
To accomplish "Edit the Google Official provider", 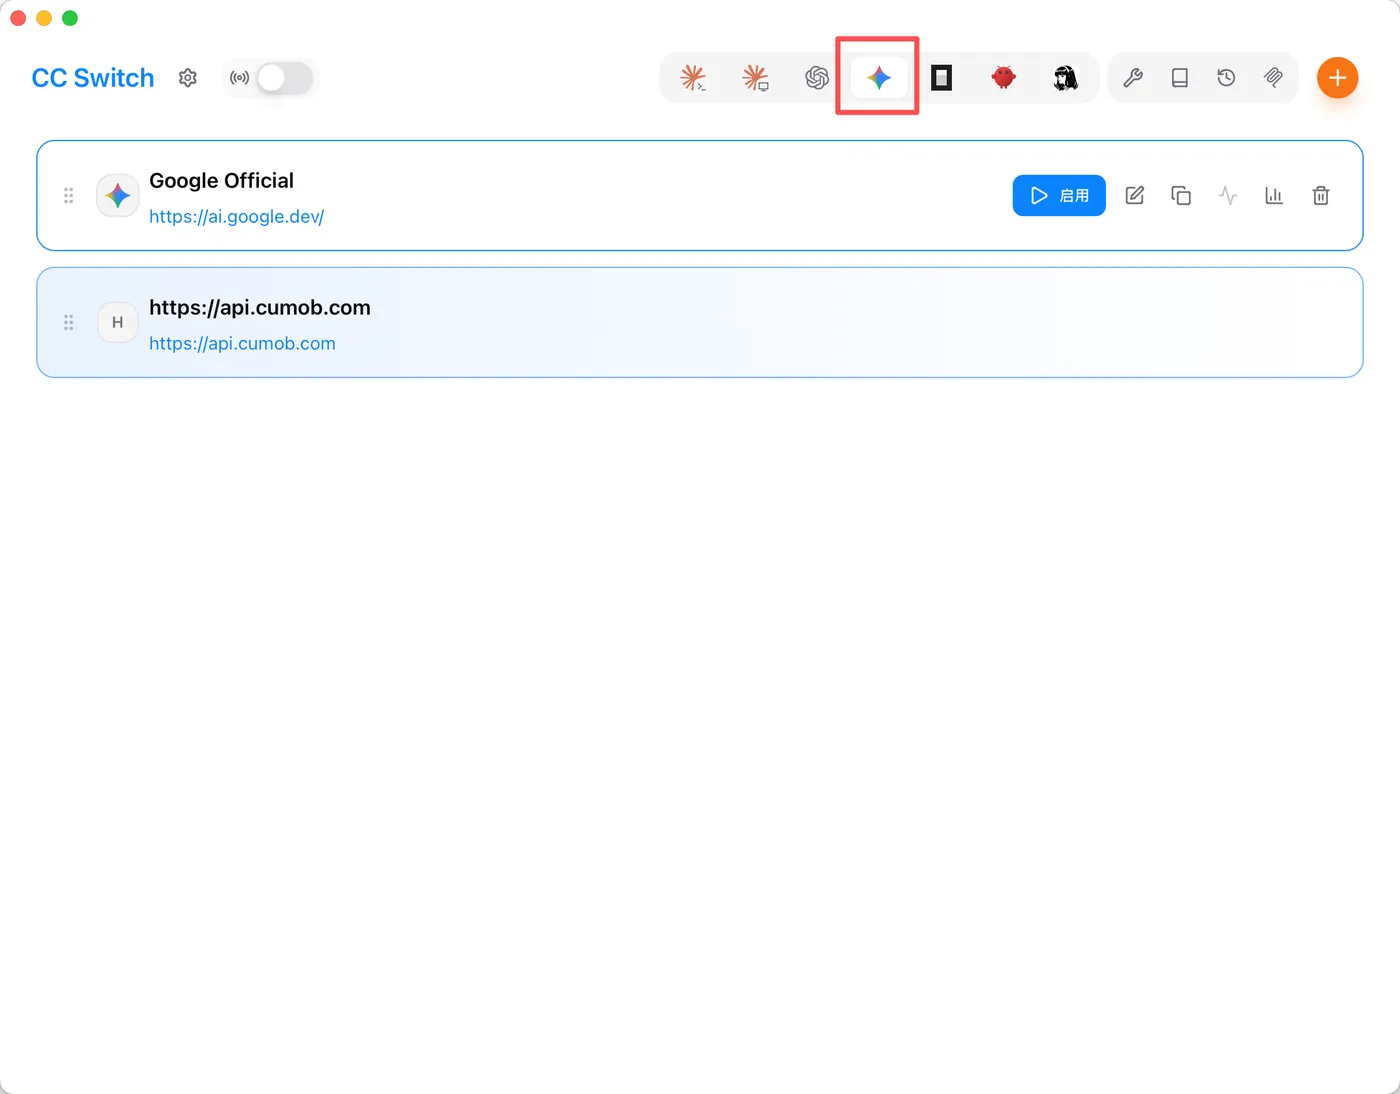I will tap(1135, 195).
